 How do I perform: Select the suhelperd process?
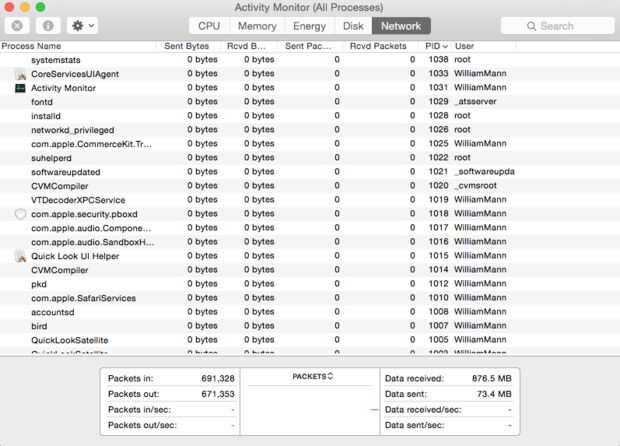tap(310, 158)
